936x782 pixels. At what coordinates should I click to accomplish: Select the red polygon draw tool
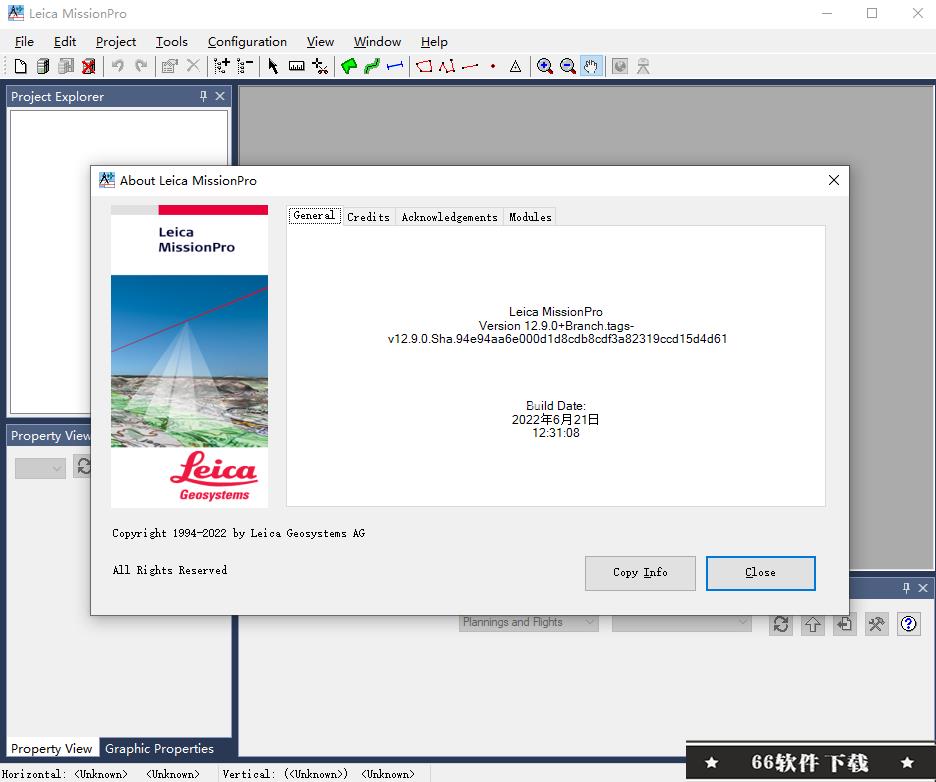pyautogui.click(x=424, y=66)
